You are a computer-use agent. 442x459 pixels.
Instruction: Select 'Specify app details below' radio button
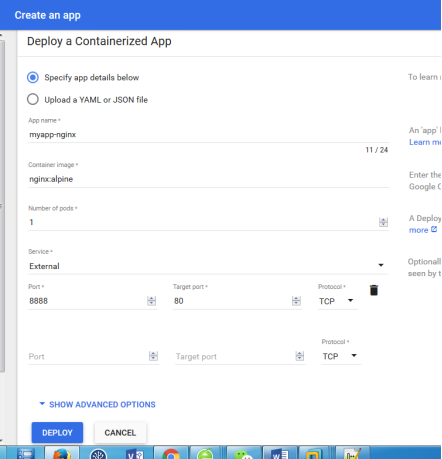coord(33,78)
